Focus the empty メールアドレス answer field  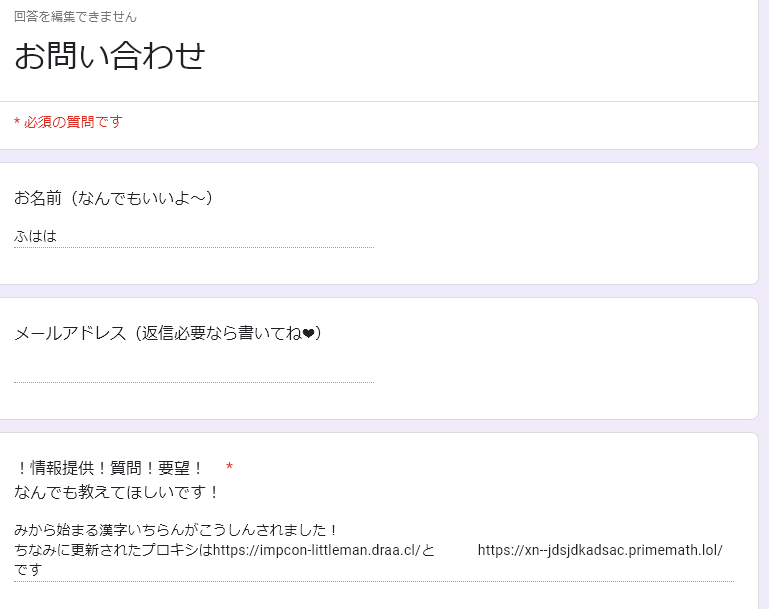pyautogui.click(x=194, y=371)
